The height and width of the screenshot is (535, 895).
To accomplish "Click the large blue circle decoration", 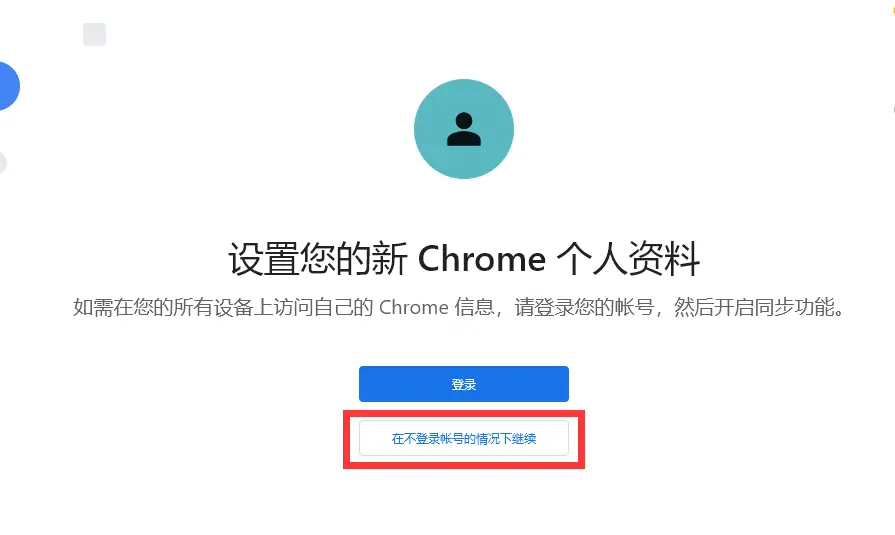I will (9, 86).
